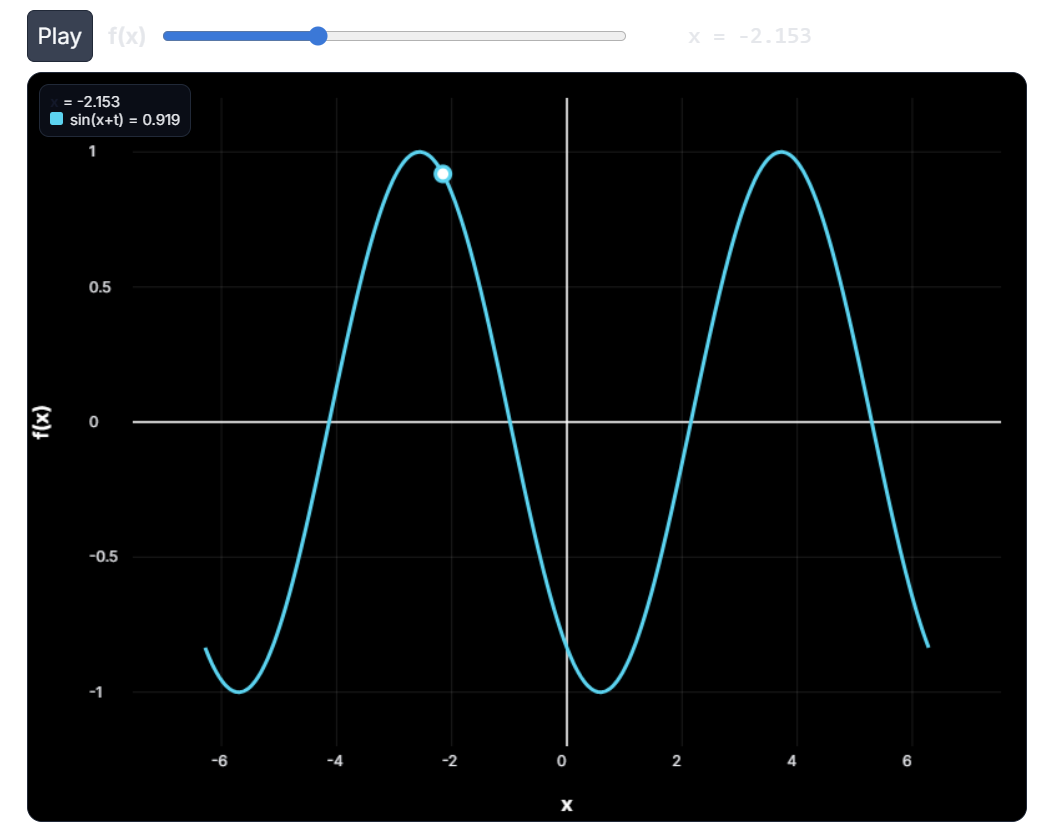Click the x = -2.153 readout text
Image resolution: width=1055 pixels, height=830 pixels.
click(750, 36)
